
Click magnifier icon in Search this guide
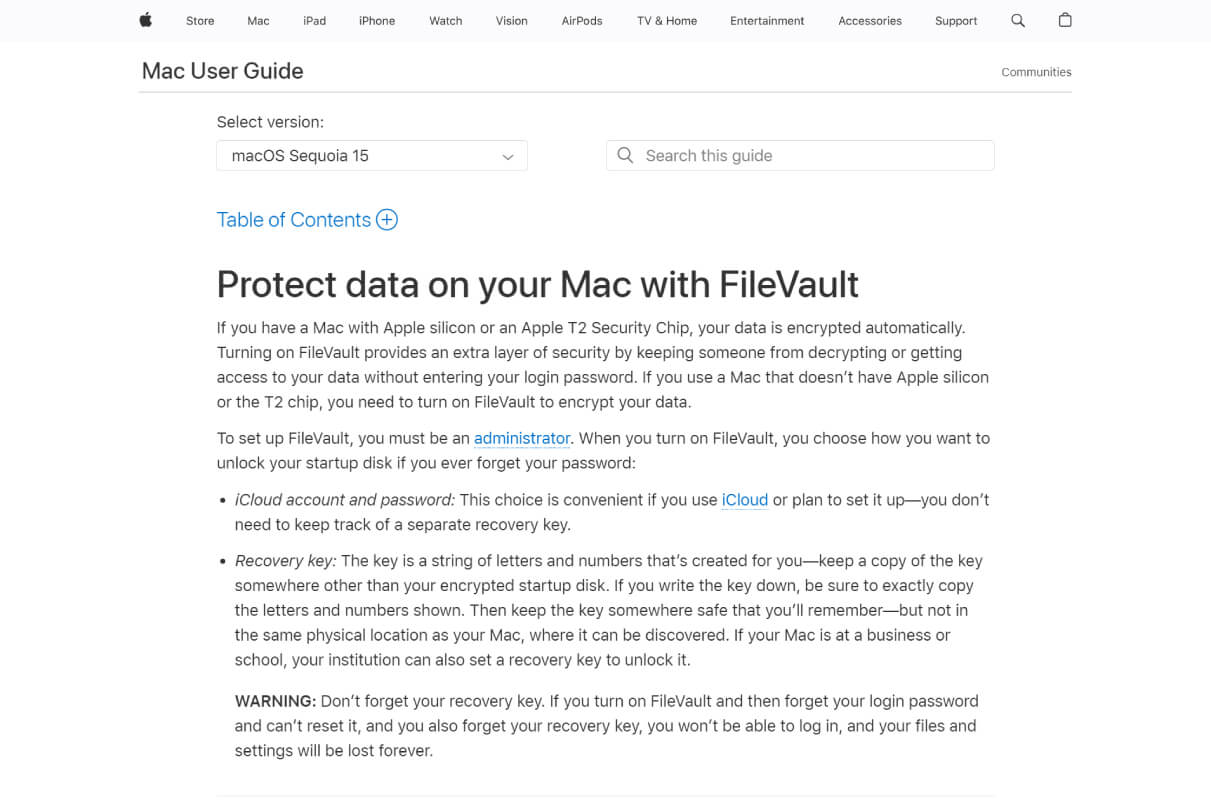(625, 155)
